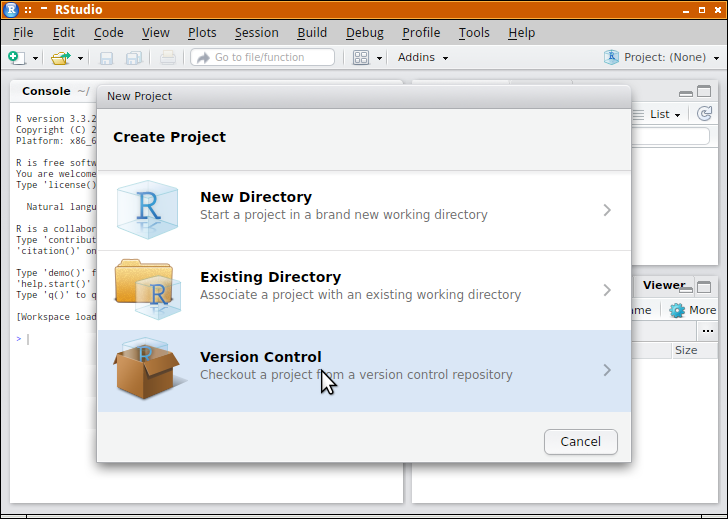This screenshot has width=728, height=519.
Task: Choose the Version Control project option
Action: [x=364, y=370]
